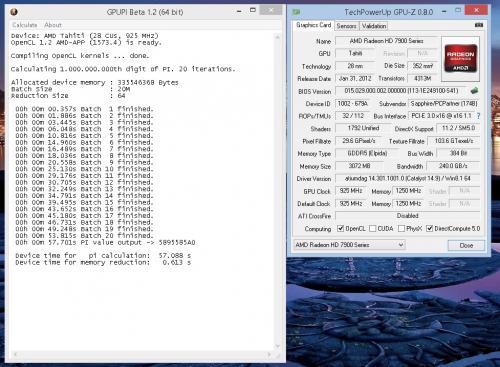This screenshot has width=500, height=367.
Task: Switch to the Graphics Card tab
Action: tap(313, 25)
